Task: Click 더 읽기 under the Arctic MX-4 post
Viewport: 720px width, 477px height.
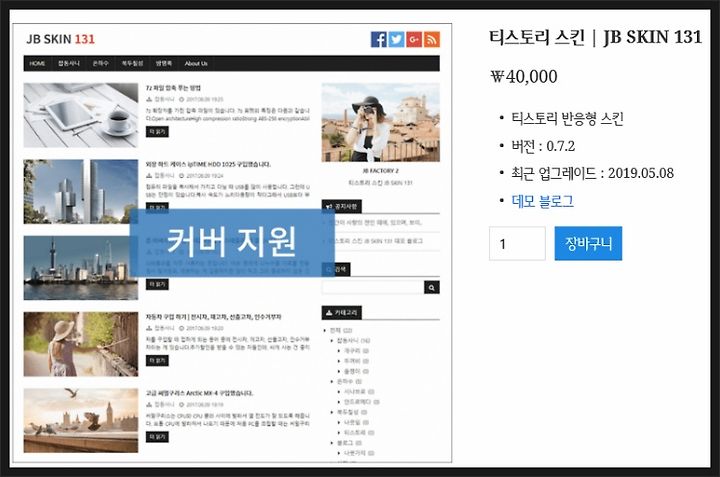Action: (x=157, y=437)
